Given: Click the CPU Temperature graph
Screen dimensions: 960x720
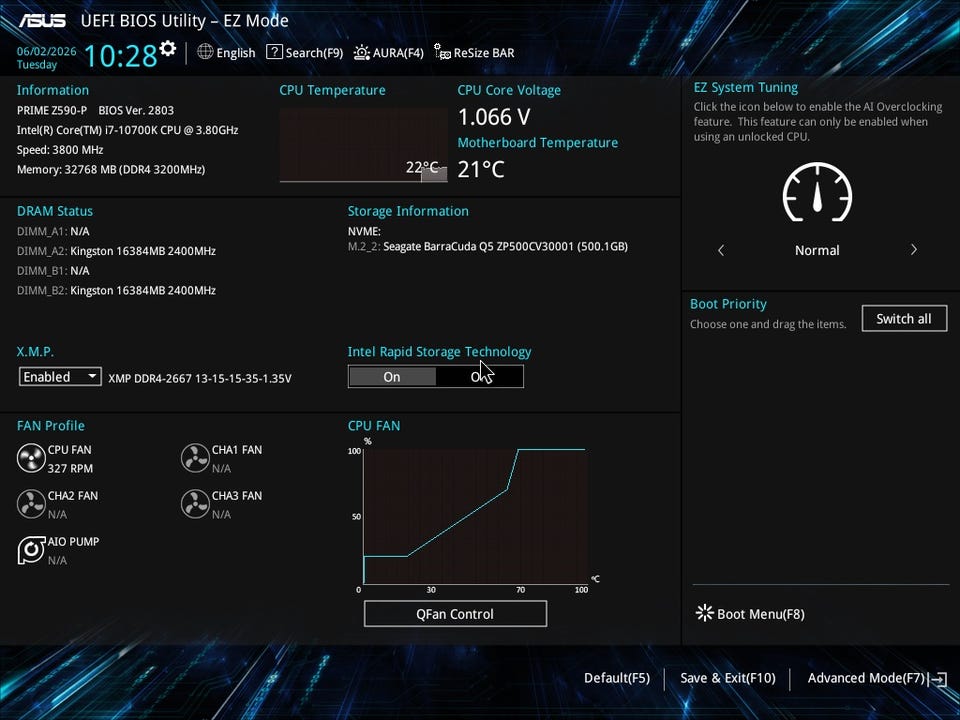Looking at the screenshot, I should pyautogui.click(x=363, y=145).
